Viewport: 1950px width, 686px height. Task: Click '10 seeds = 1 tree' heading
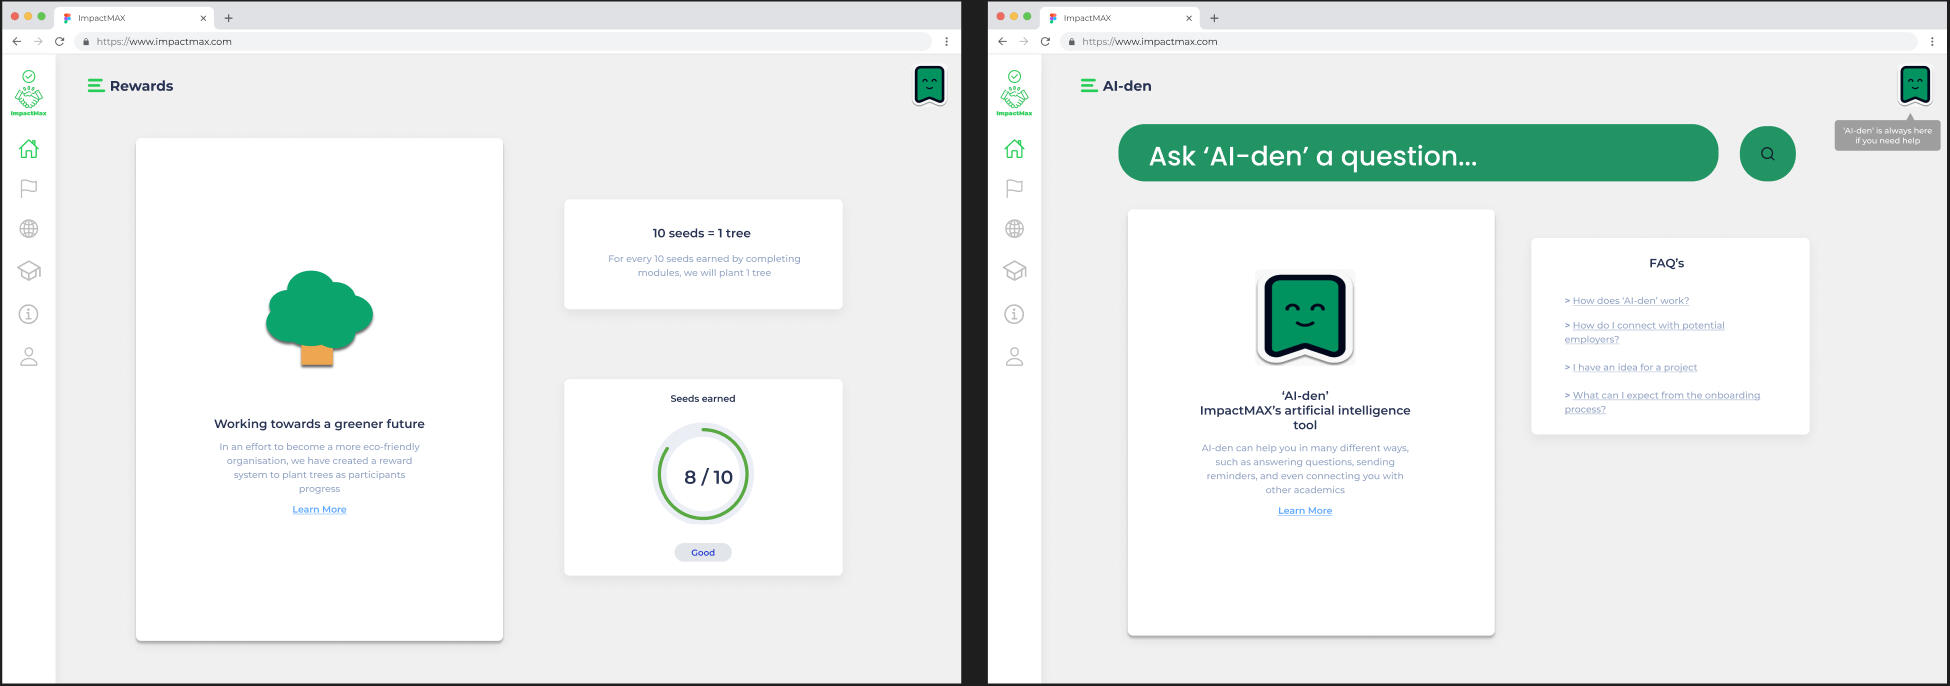point(701,233)
